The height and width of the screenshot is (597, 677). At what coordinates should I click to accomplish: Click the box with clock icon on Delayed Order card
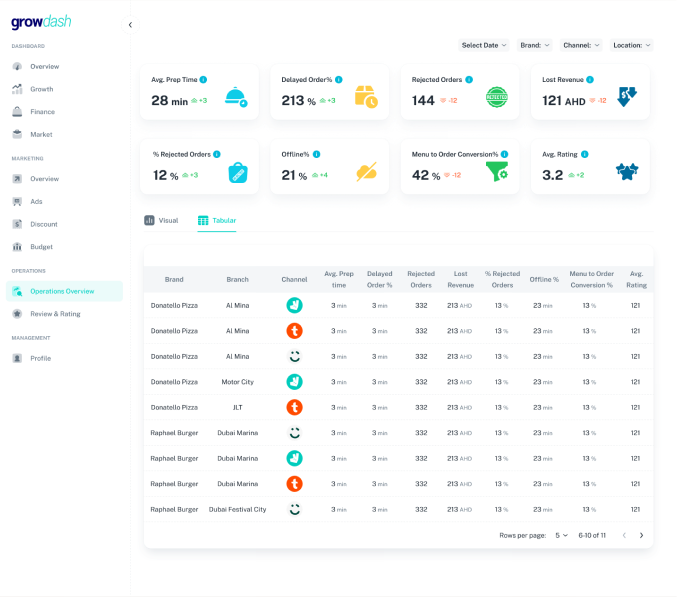[366, 97]
